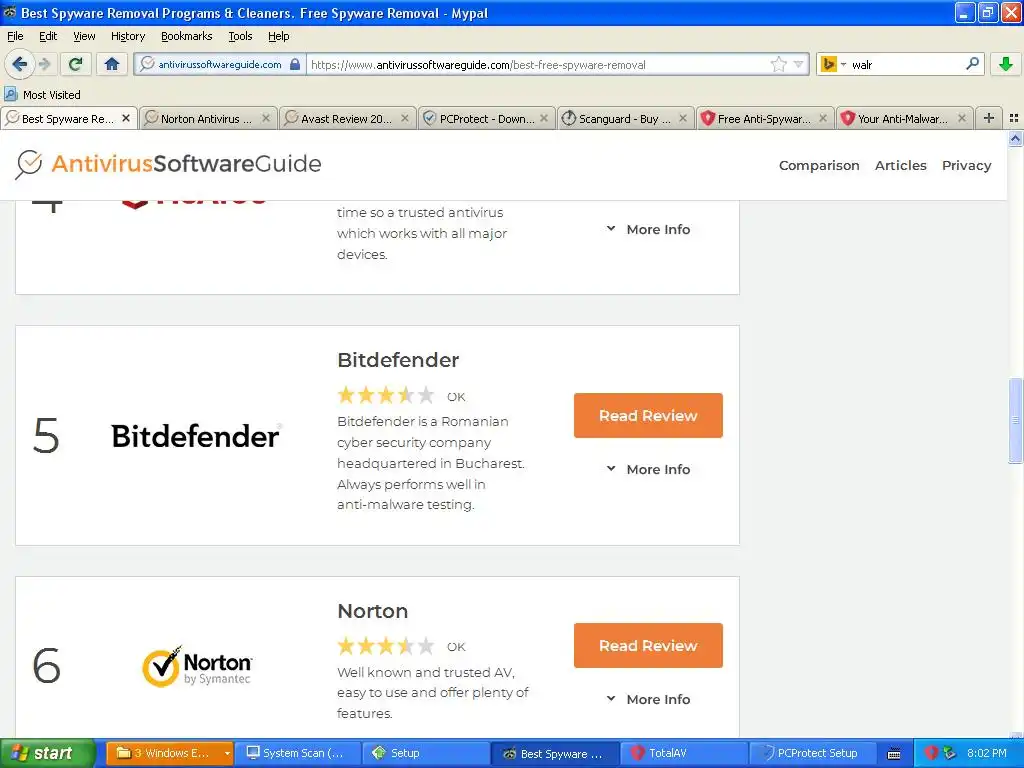This screenshot has height=768, width=1024.
Task: Click the search magnifier icon
Action: pos(972,64)
